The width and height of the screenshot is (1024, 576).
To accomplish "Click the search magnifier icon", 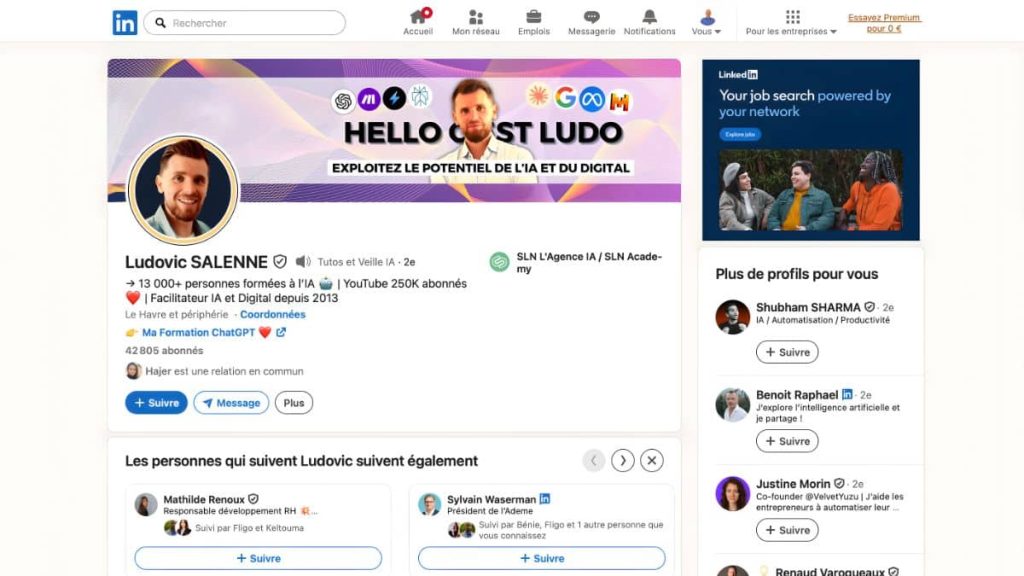I will (160, 23).
